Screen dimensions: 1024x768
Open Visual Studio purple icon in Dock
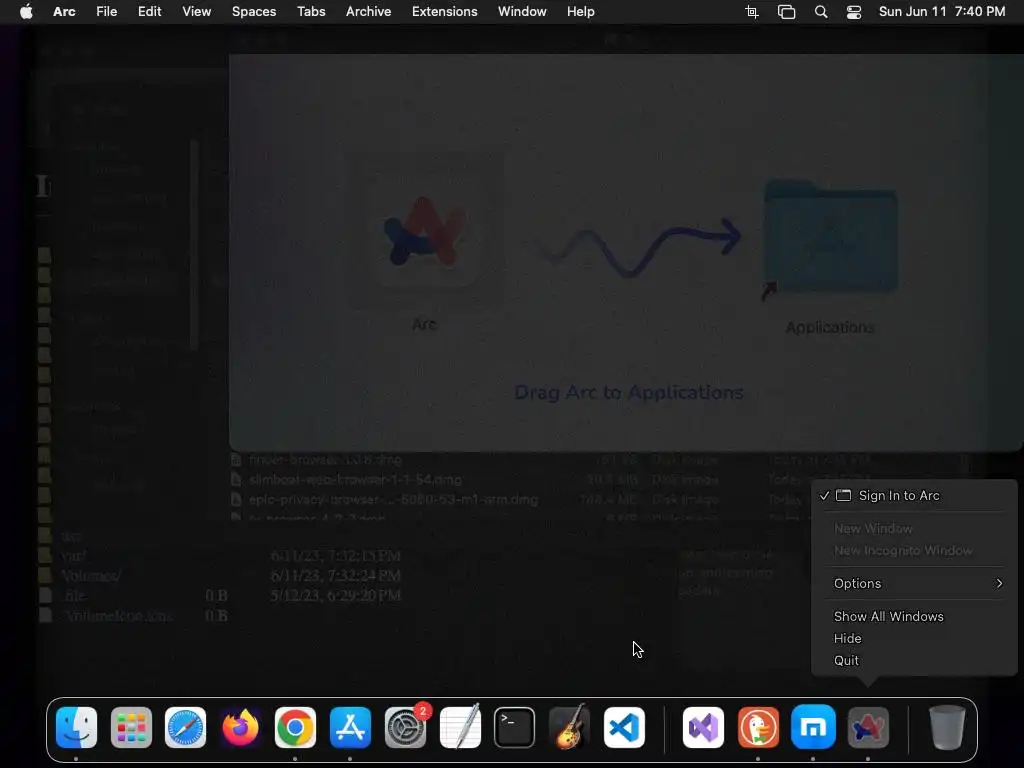click(x=703, y=728)
